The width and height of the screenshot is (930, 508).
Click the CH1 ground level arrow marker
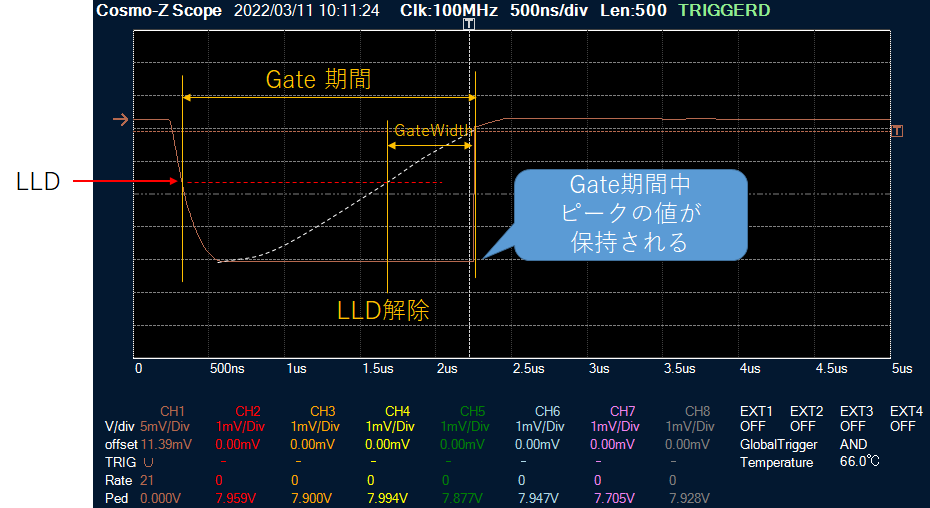[120, 120]
